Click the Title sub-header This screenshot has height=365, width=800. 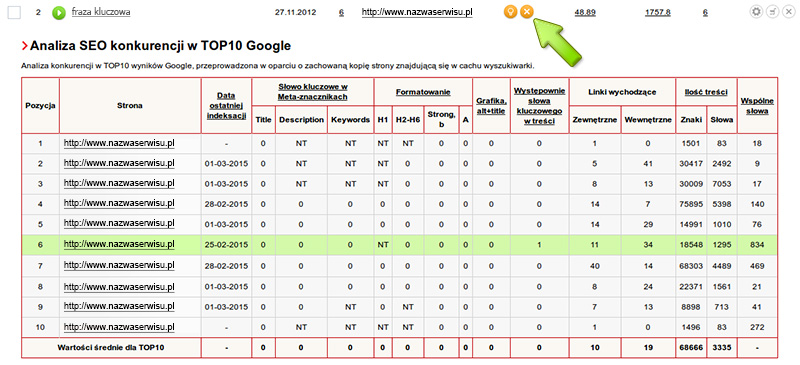(x=263, y=119)
